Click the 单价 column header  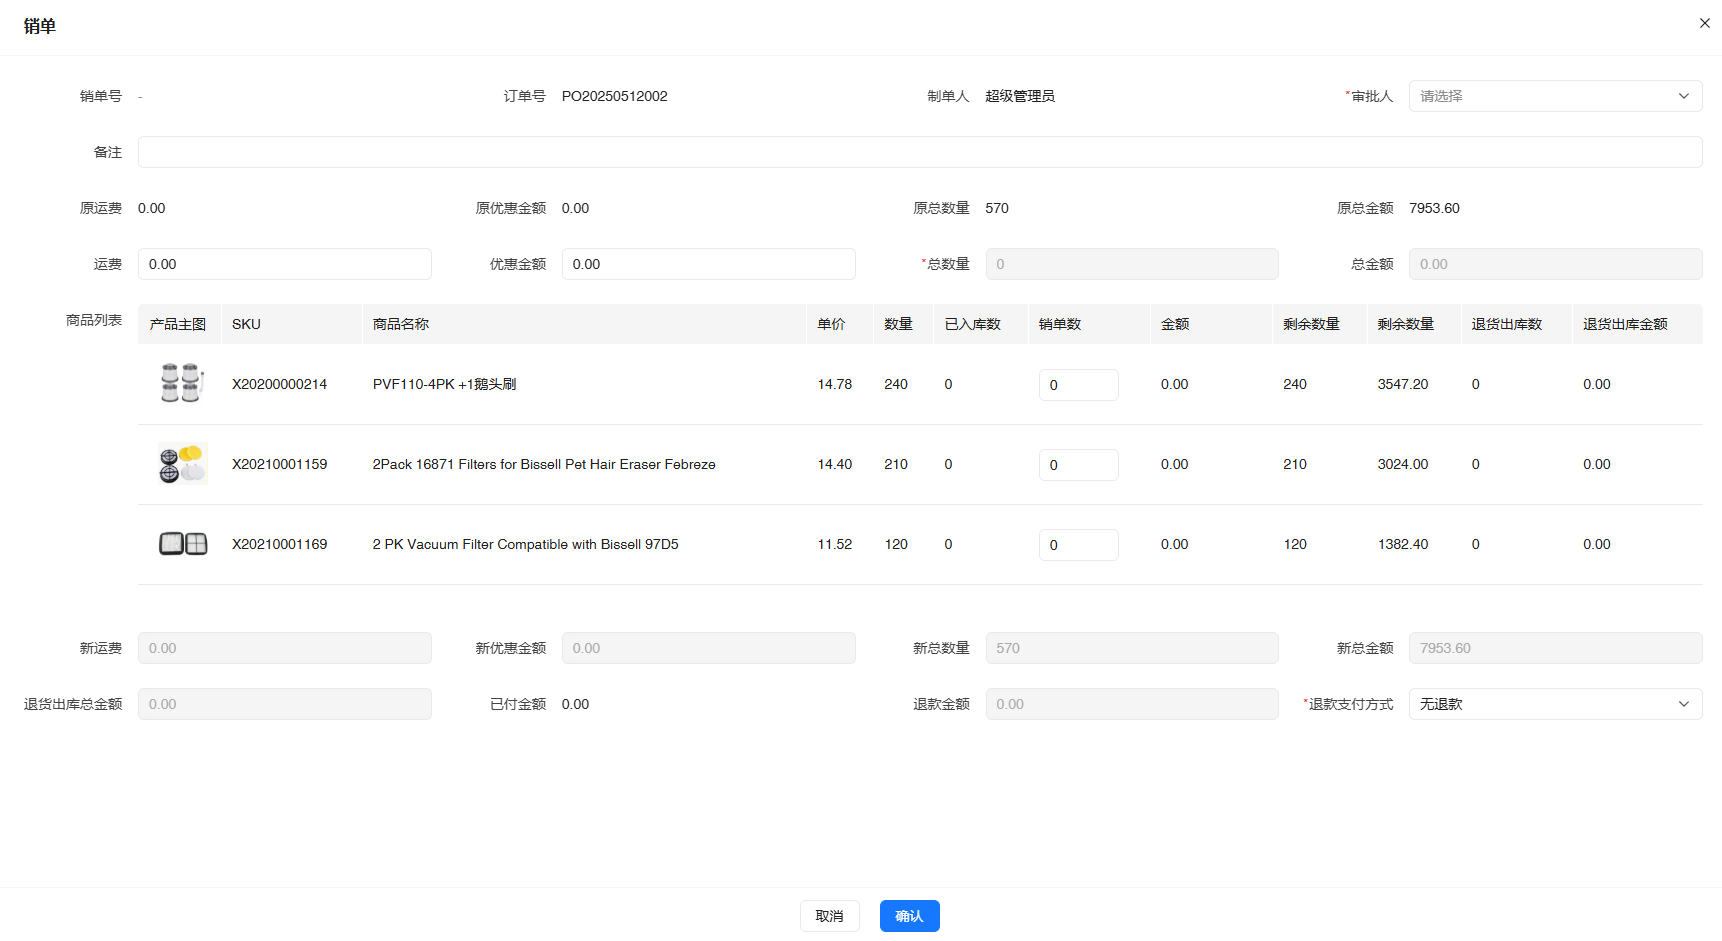coord(831,324)
